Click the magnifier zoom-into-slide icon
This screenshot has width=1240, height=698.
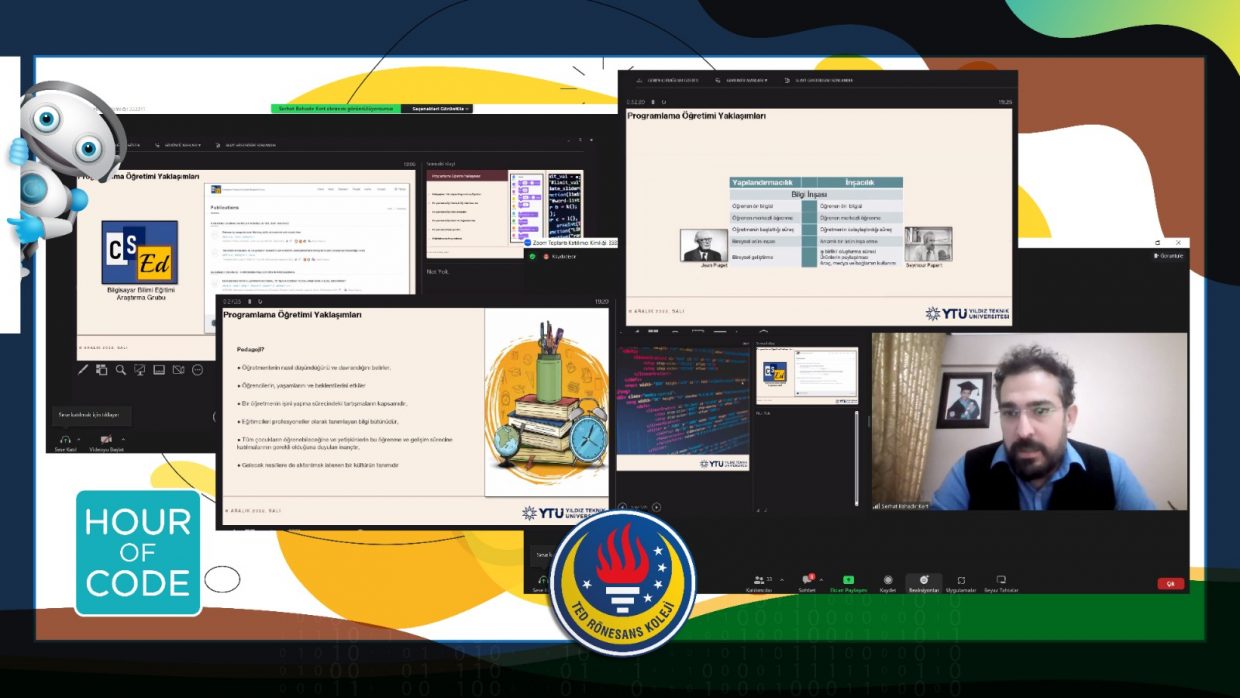point(121,370)
